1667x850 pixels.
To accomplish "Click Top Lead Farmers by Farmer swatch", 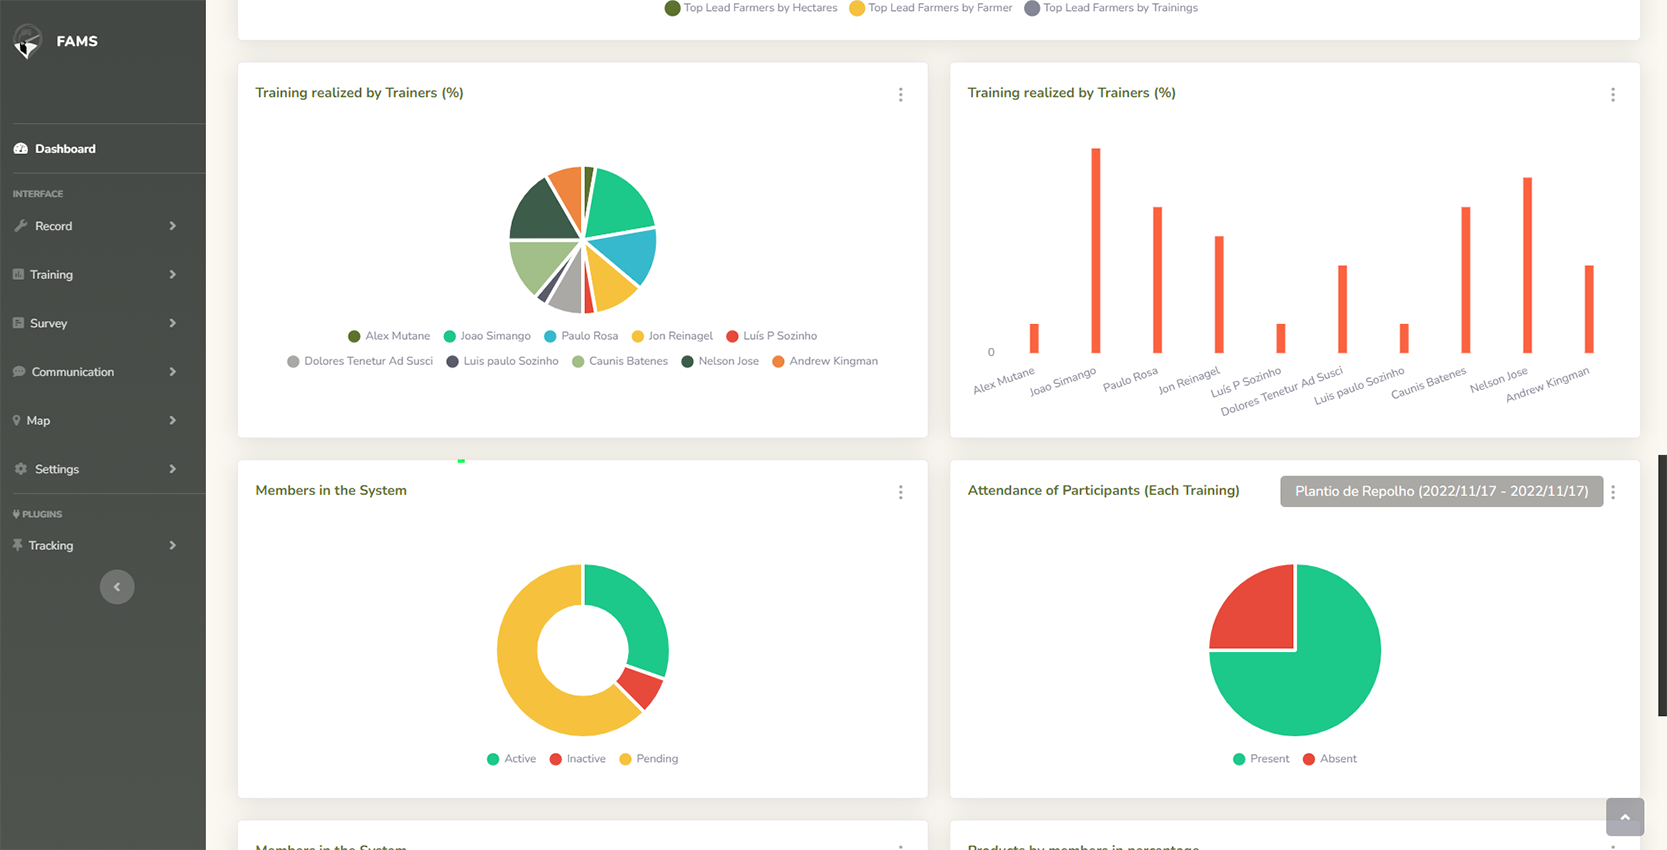I will [x=856, y=8].
